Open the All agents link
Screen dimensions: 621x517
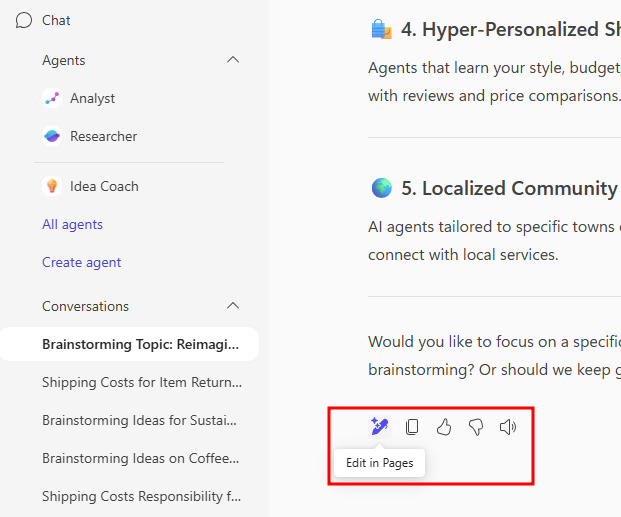(72, 224)
